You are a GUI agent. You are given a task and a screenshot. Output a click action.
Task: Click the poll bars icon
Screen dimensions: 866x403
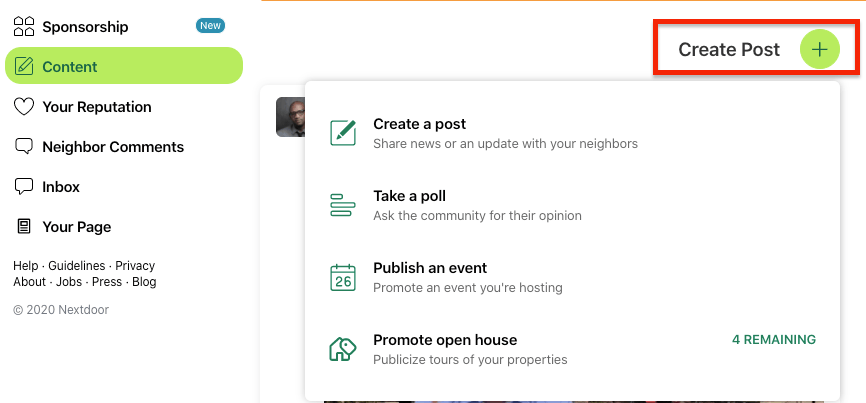click(343, 205)
